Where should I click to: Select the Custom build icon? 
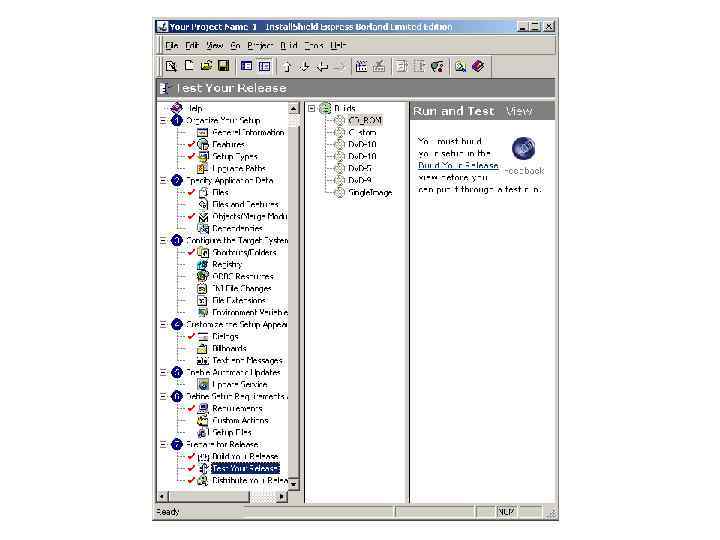point(339,132)
